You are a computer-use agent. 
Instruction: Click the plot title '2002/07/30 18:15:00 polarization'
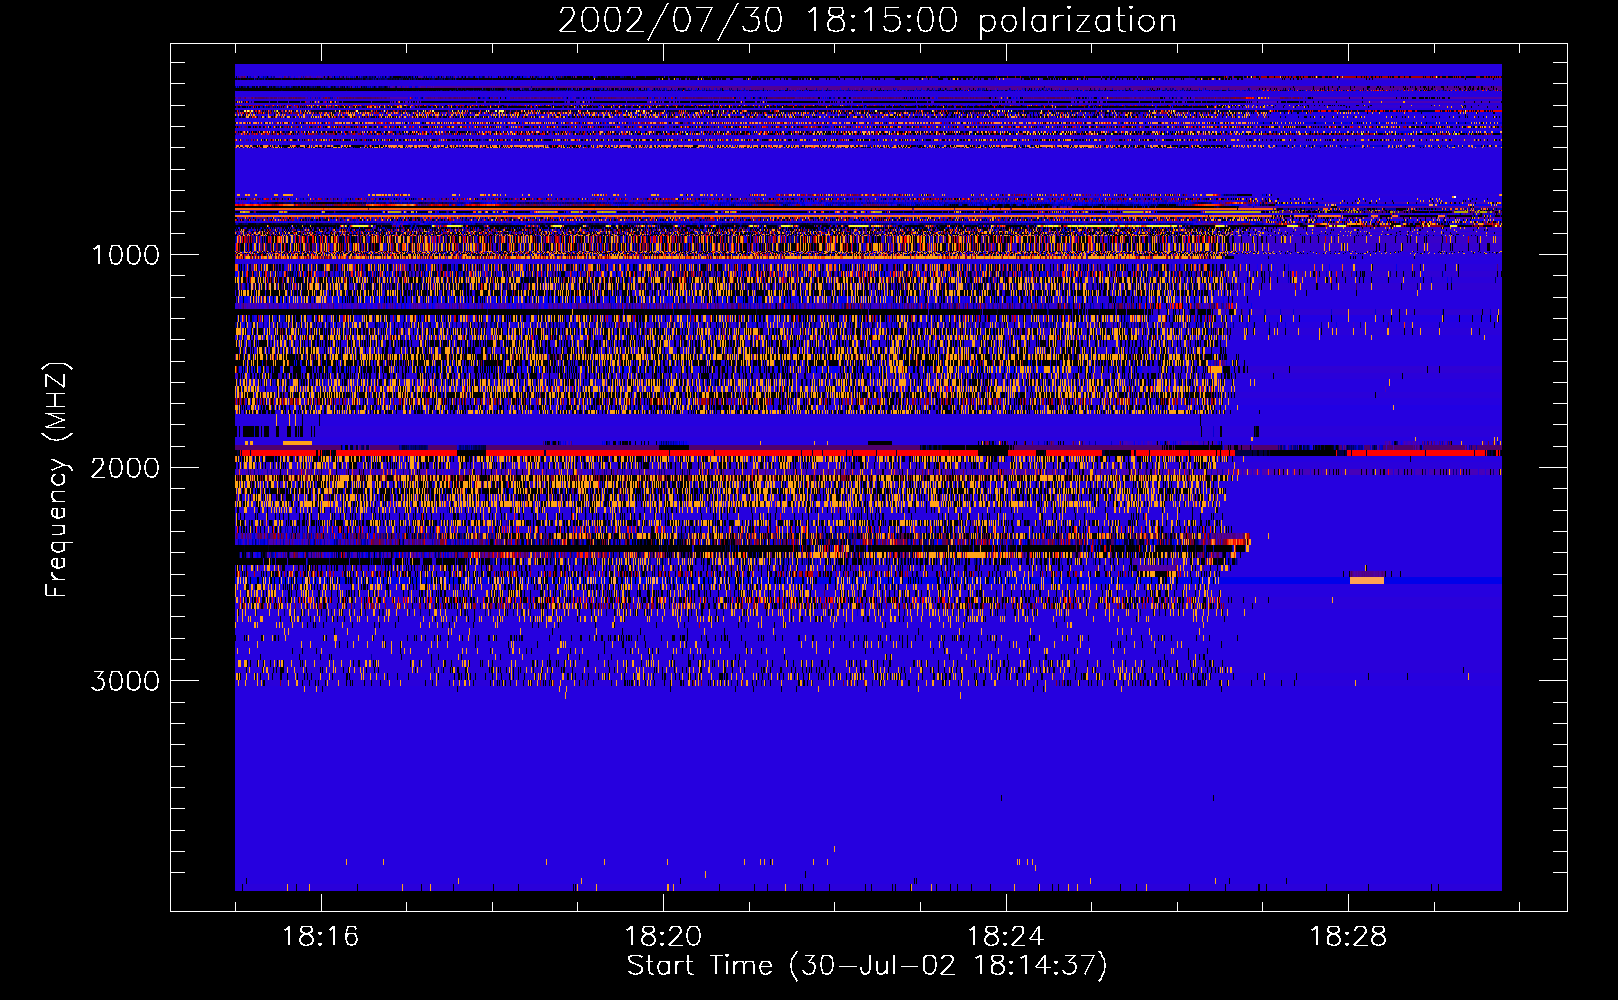point(867,20)
